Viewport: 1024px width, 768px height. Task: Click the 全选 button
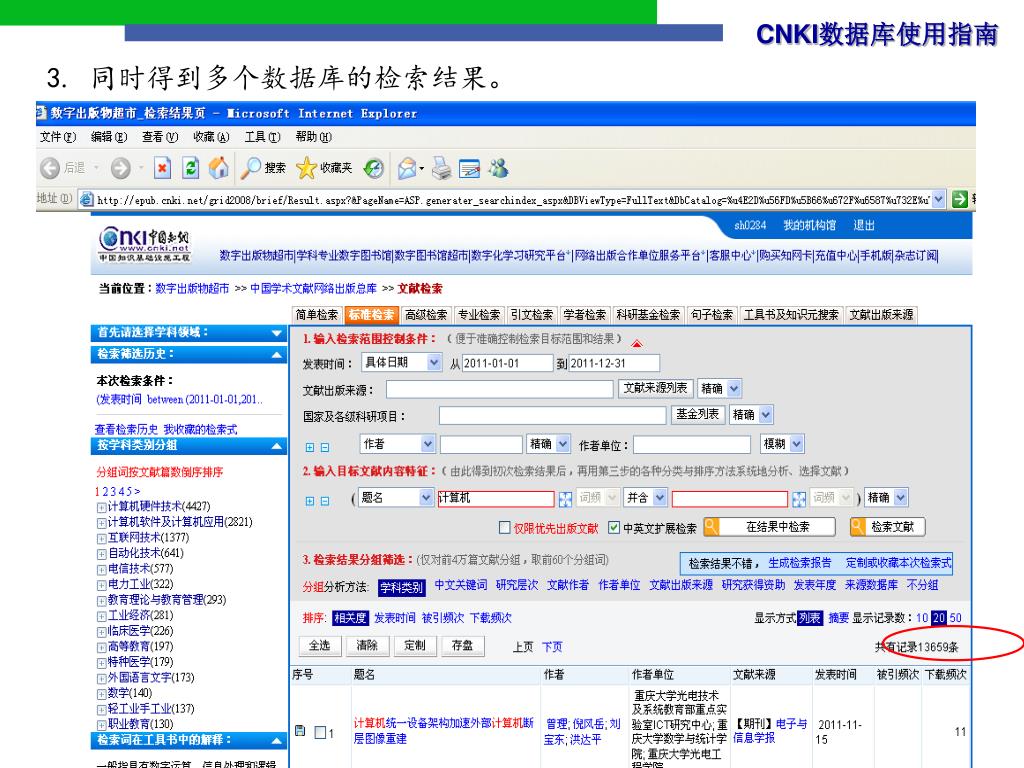tap(319, 645)
